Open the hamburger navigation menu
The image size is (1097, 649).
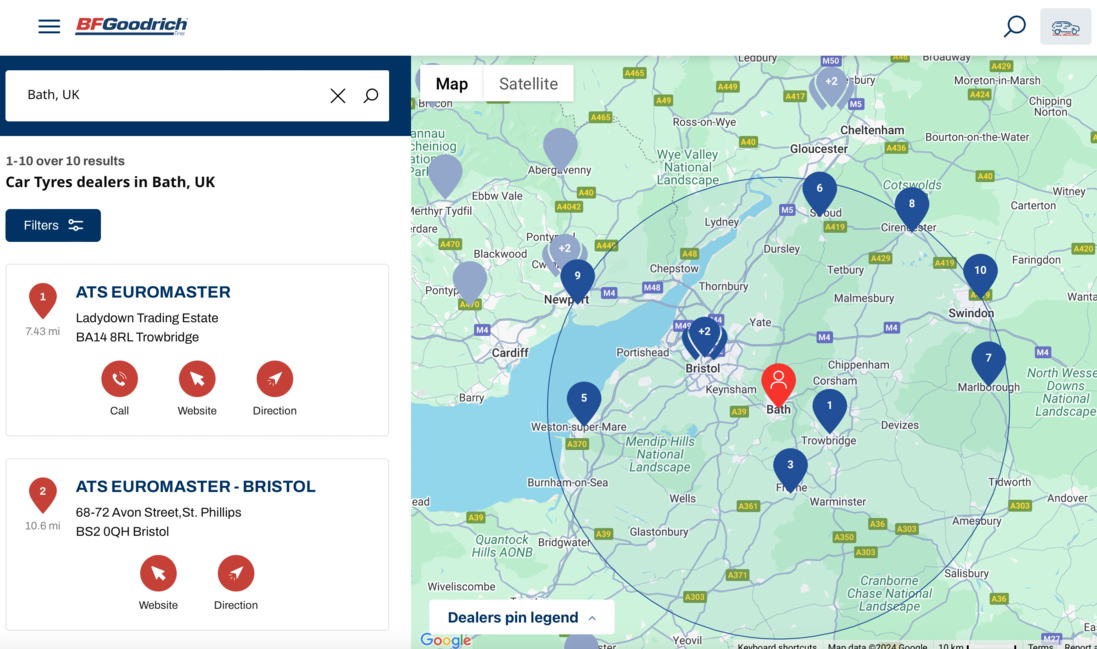[49, 27]
